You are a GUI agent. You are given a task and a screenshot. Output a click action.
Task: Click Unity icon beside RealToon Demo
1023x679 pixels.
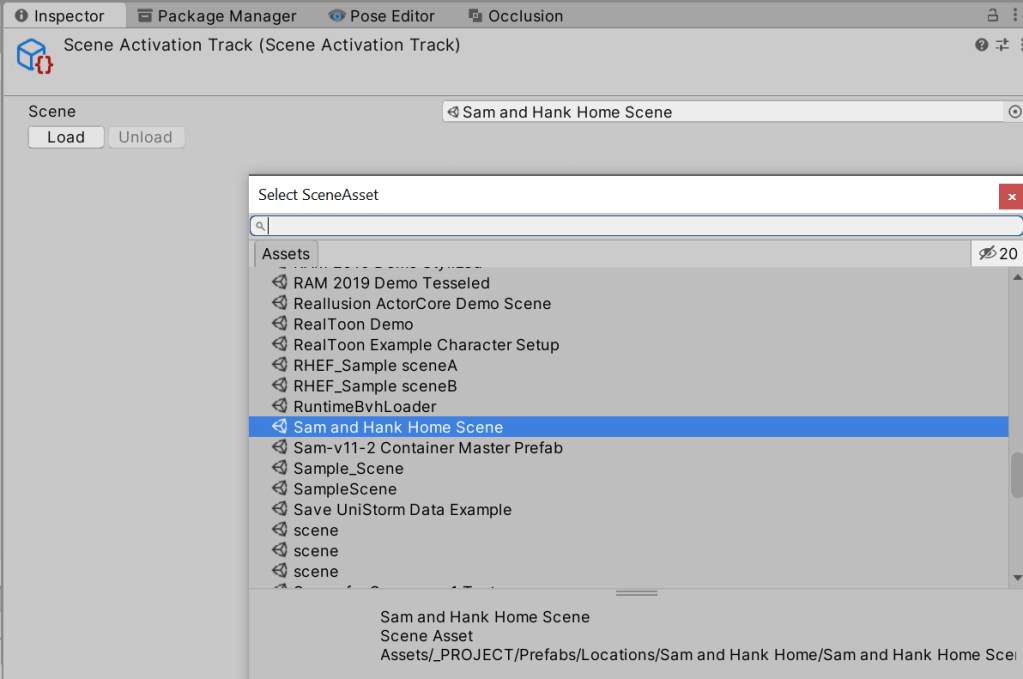280,323
